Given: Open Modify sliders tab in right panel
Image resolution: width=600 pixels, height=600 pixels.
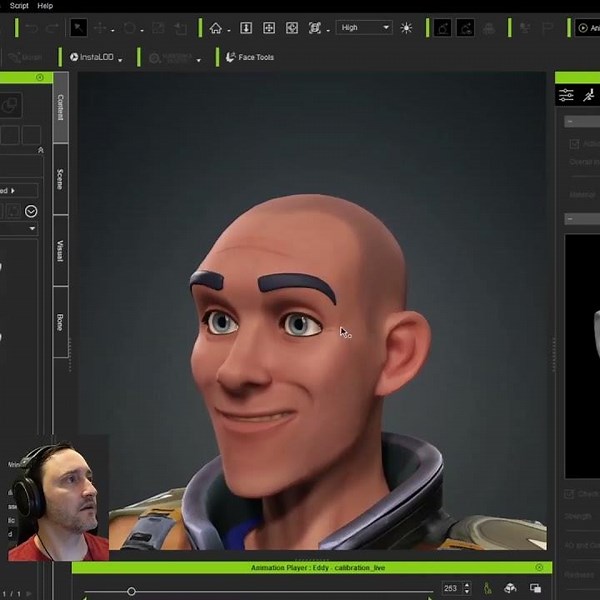Looking at the screenshot, I should pyautogui.click(x=566, y=95).
